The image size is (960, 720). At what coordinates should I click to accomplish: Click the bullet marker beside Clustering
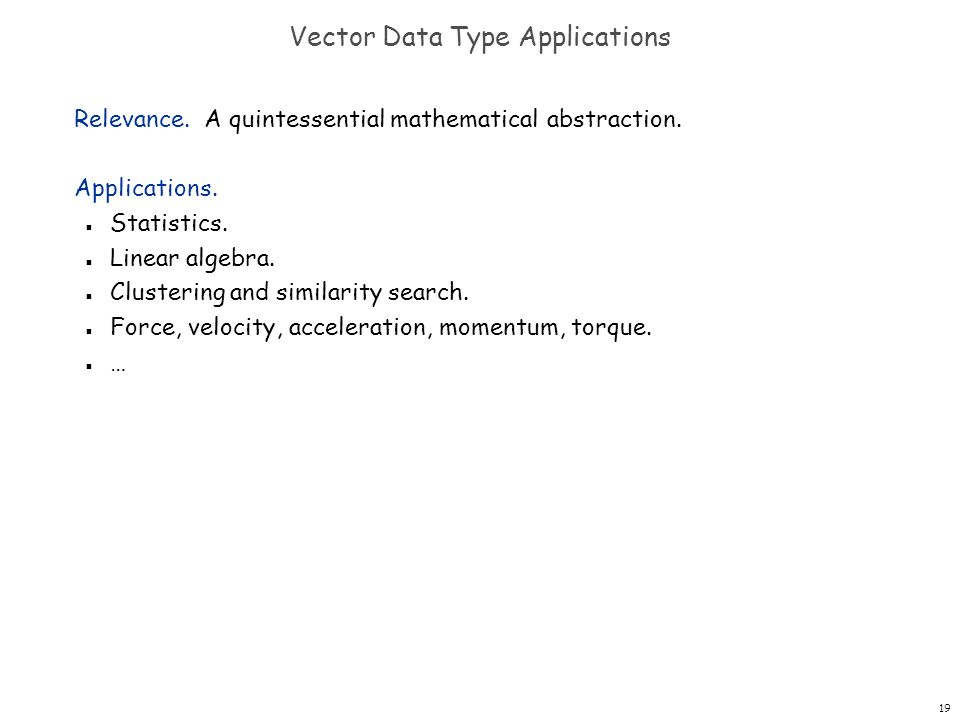[89, 296]
